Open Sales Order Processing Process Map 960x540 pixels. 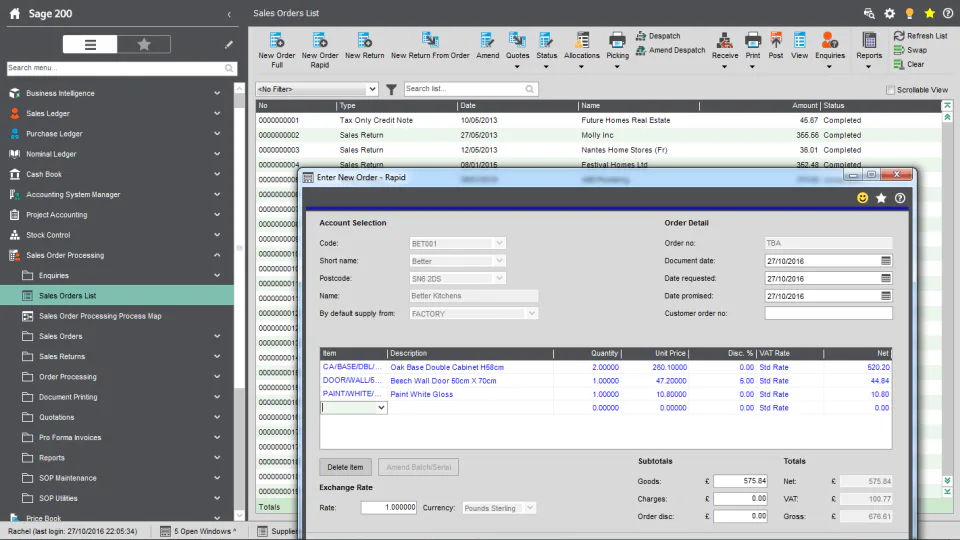[100, 316]
